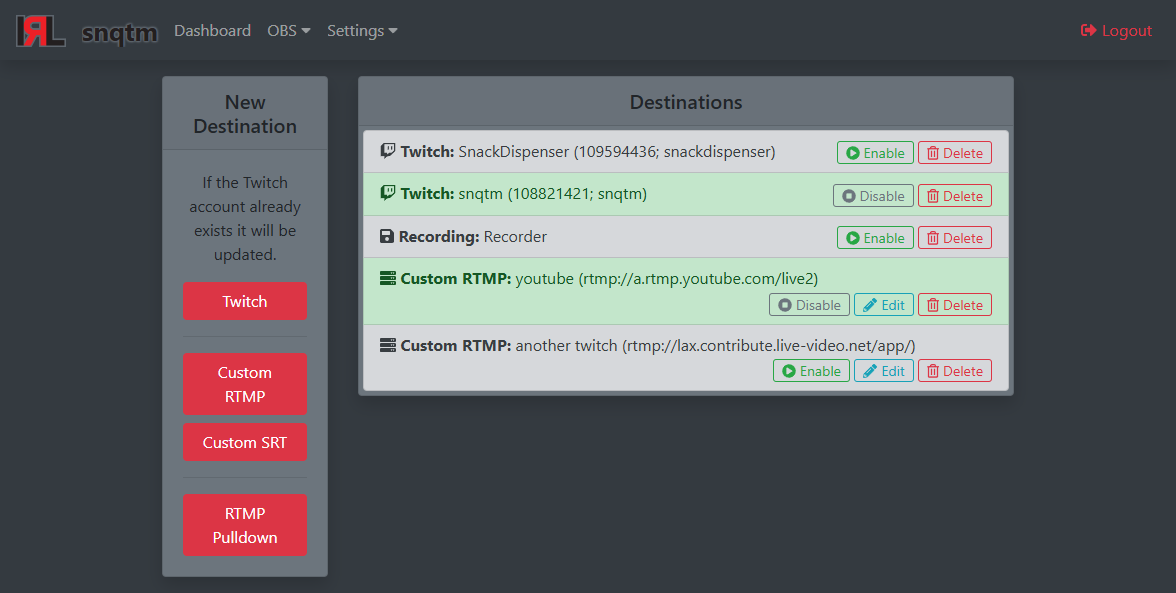
Task: Click the 'If the Twitch account already exists' note
Action: (x=244, y=218)
